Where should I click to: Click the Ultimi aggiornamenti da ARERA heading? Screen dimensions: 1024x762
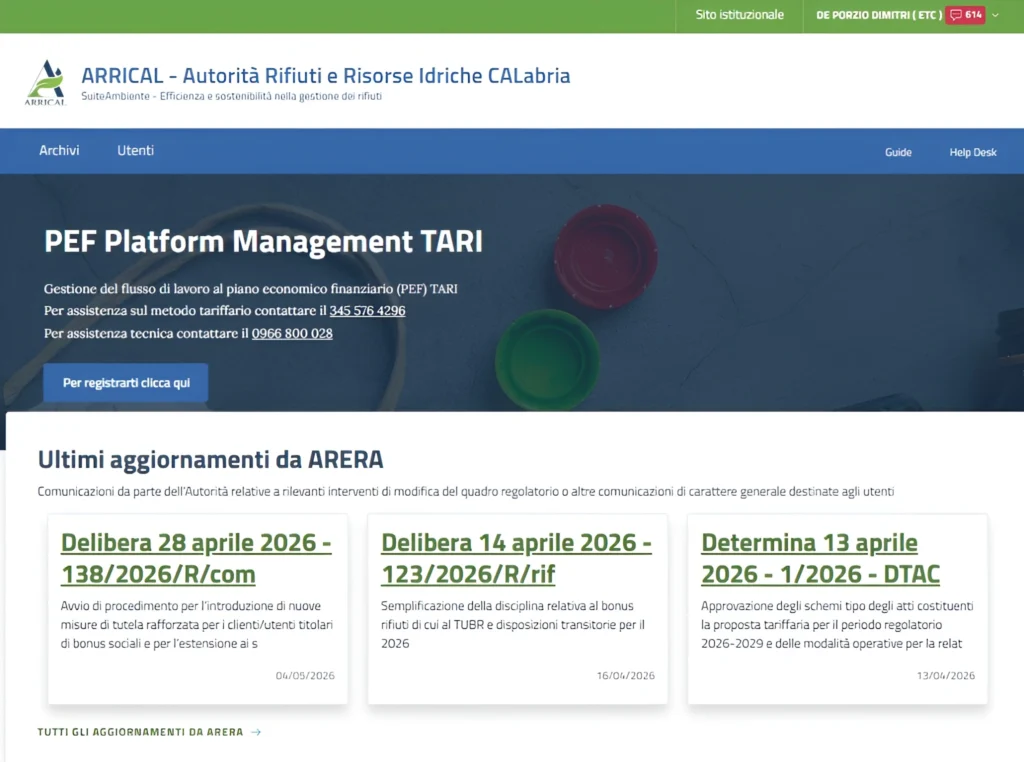[x=210, y=460]
